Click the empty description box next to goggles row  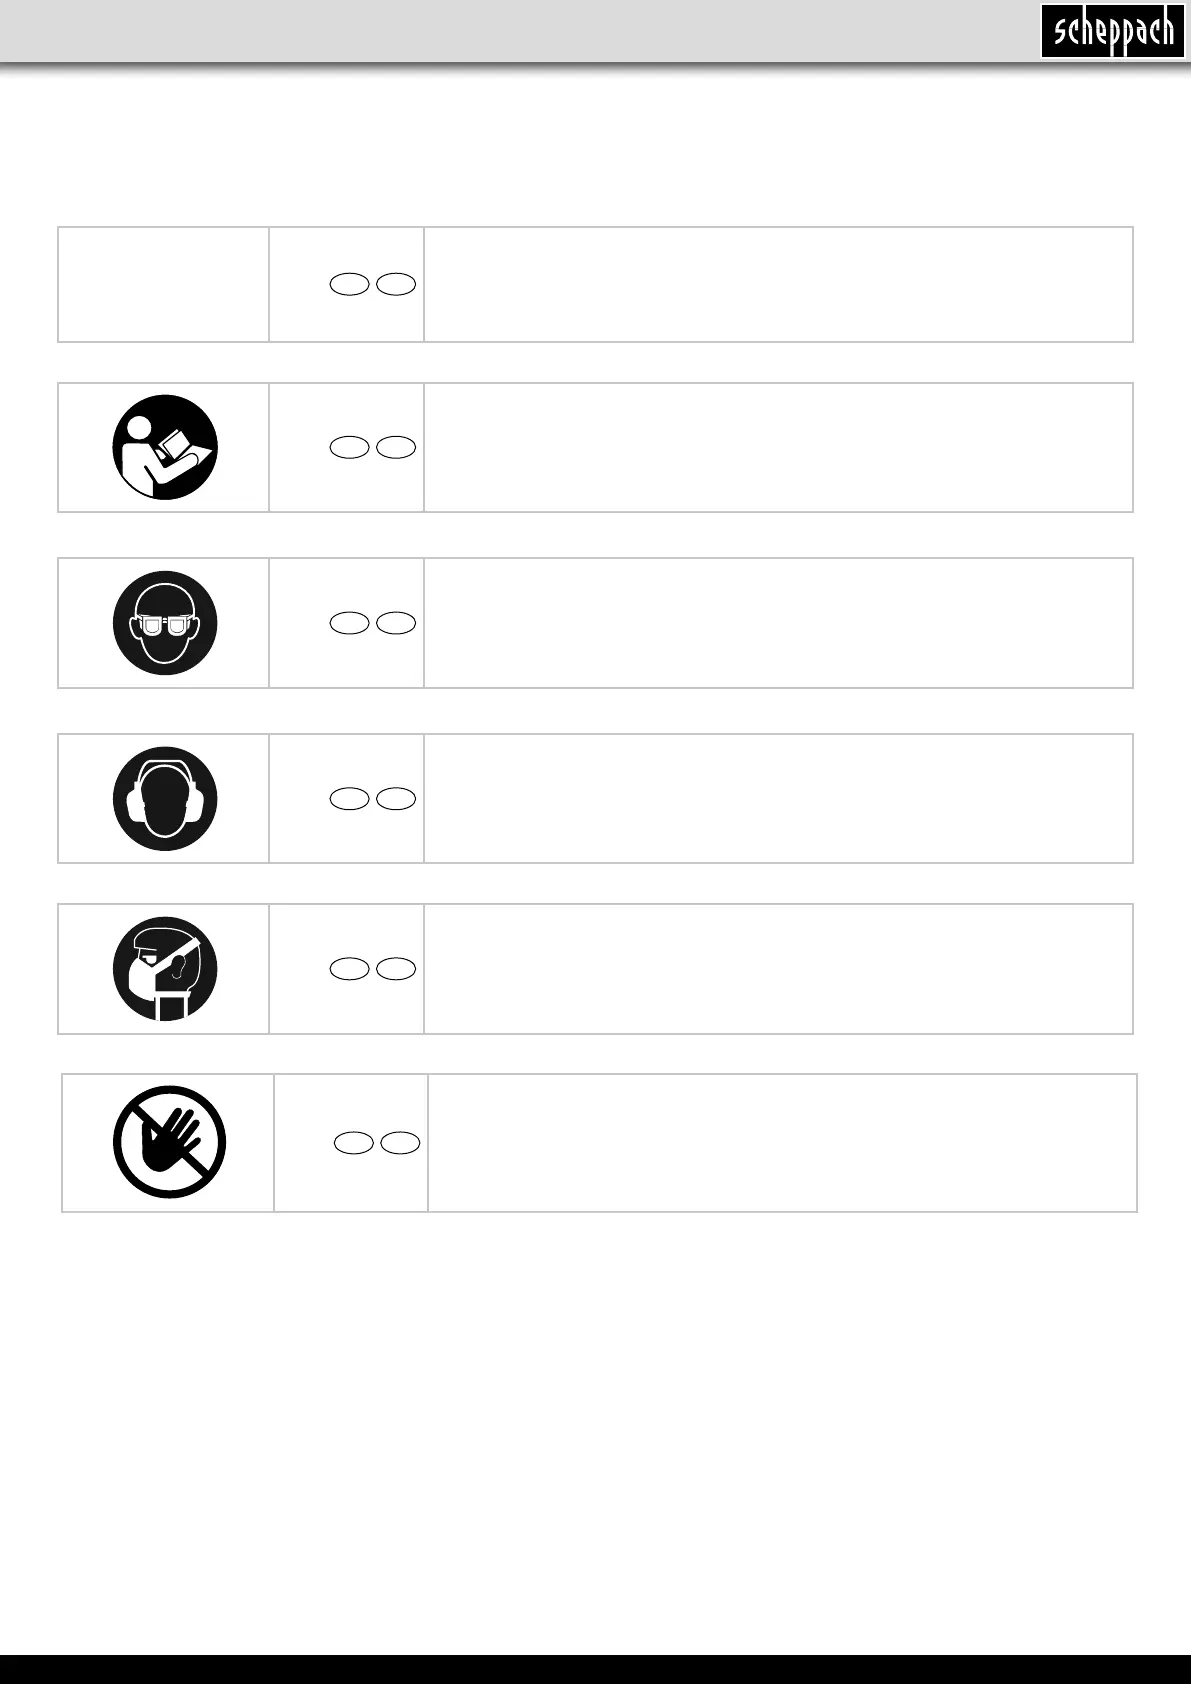coord(778,623)
